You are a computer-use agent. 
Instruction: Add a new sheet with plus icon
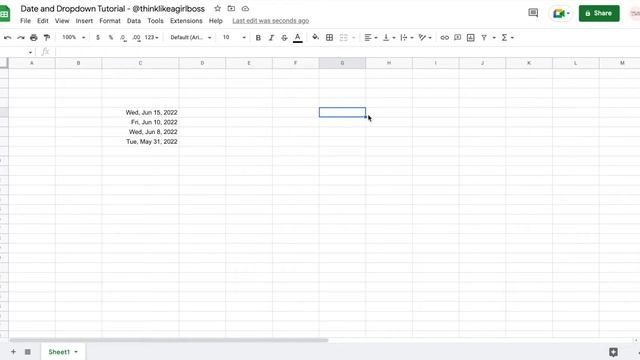[x=13, y=352]
